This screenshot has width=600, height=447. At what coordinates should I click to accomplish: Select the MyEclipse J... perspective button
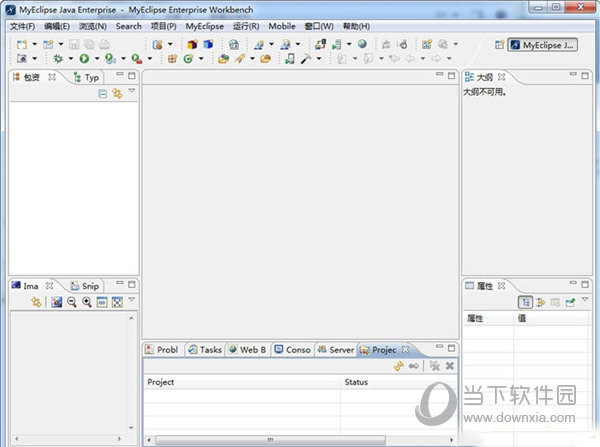543,45
